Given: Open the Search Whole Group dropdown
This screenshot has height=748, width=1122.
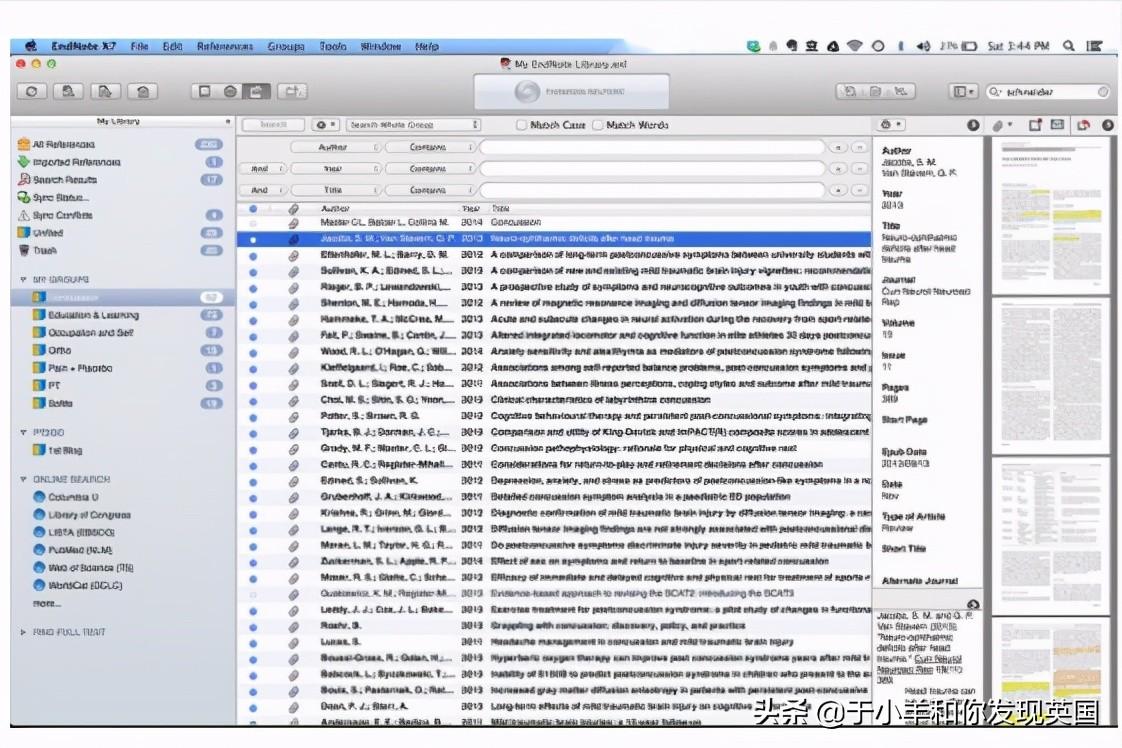Looking at the screenshot, I should point(413,125).
